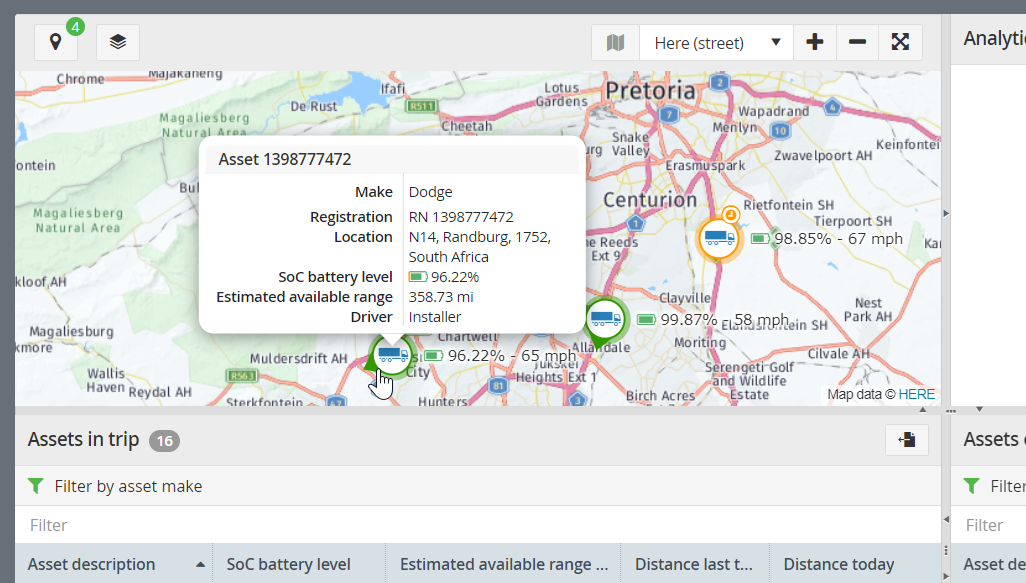Collapse the map panel with up arrow

coord(923,410)
